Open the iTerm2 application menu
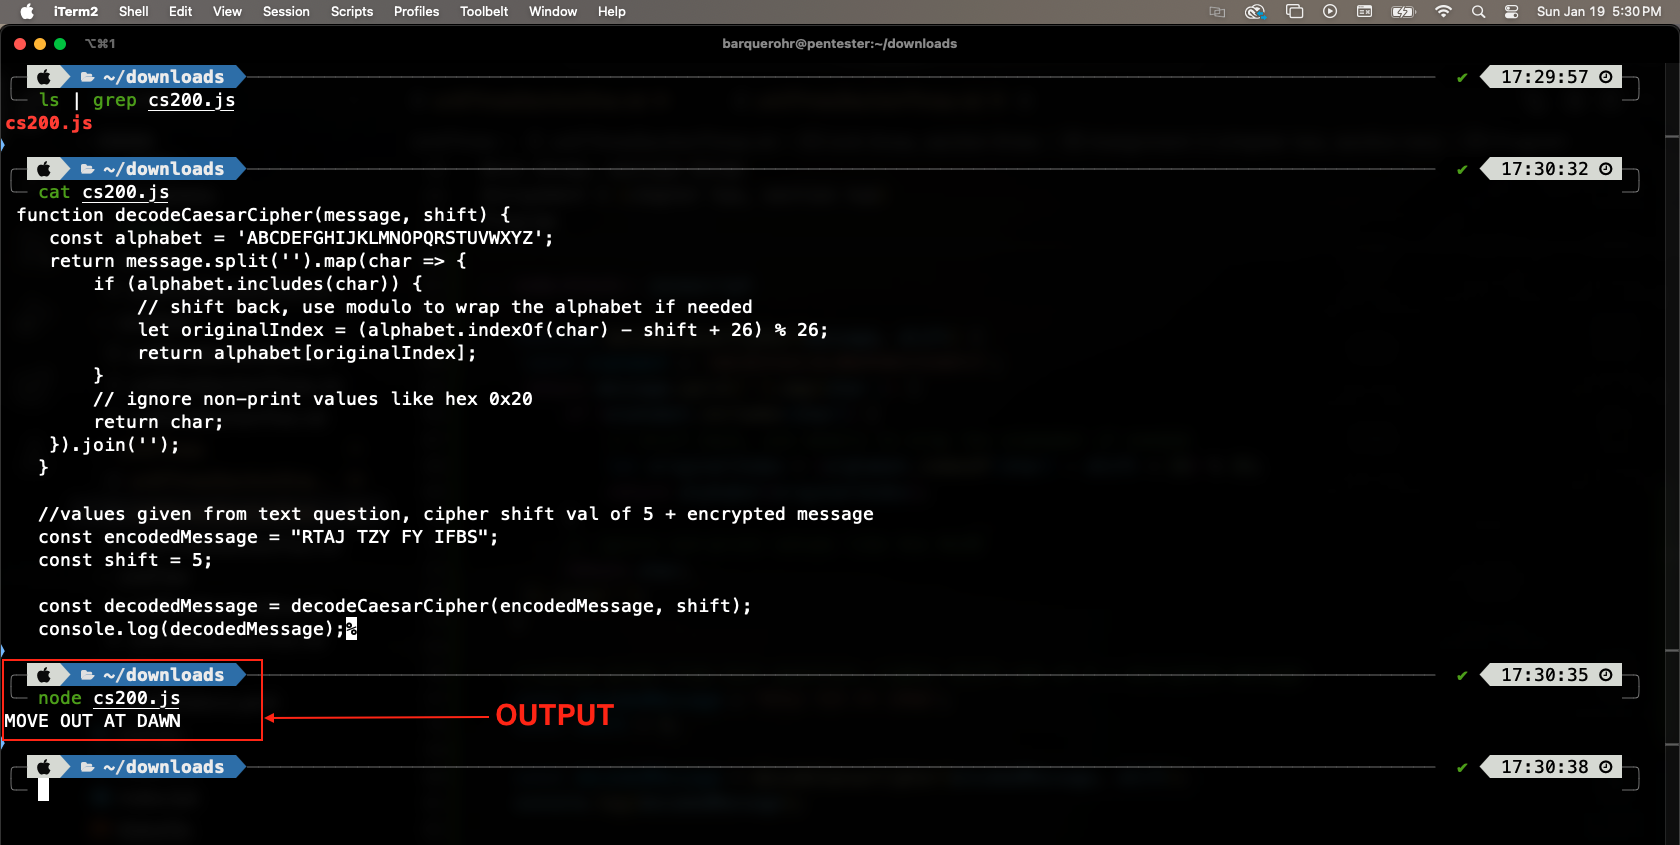 [76, 11]
